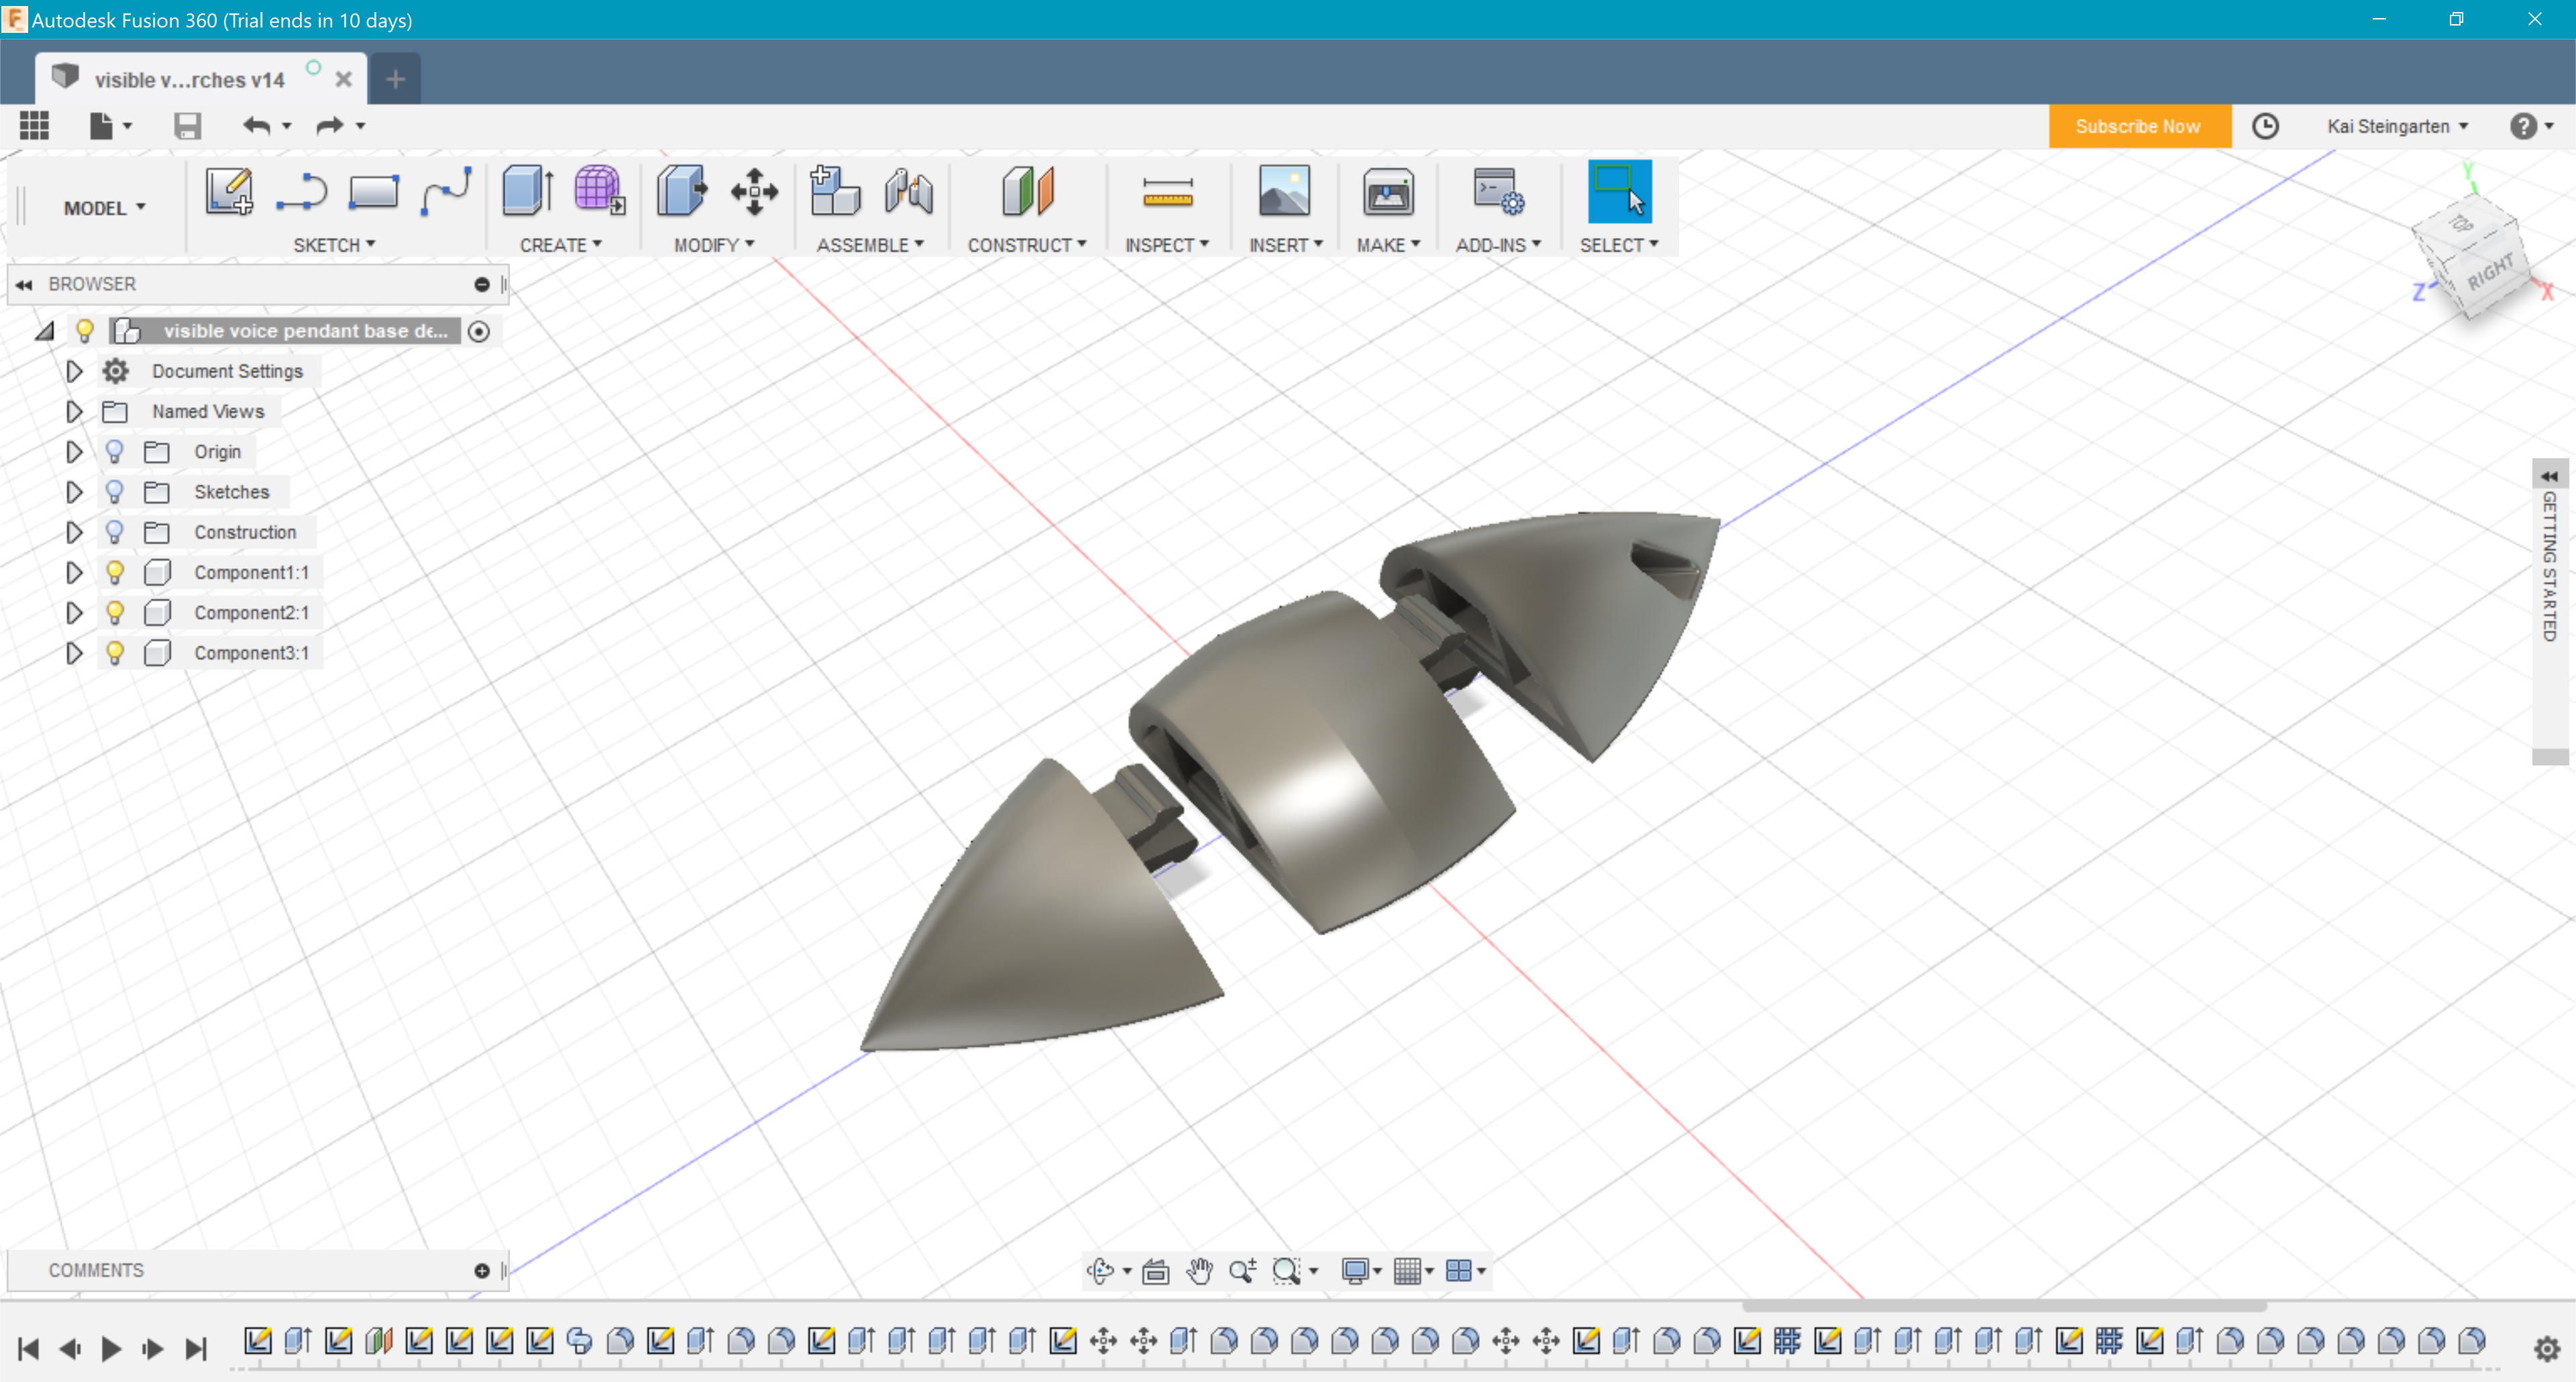
Task: Click the Scripts and Add-Ins icon
Action: pyautogui.click(x=1498, y=191)
